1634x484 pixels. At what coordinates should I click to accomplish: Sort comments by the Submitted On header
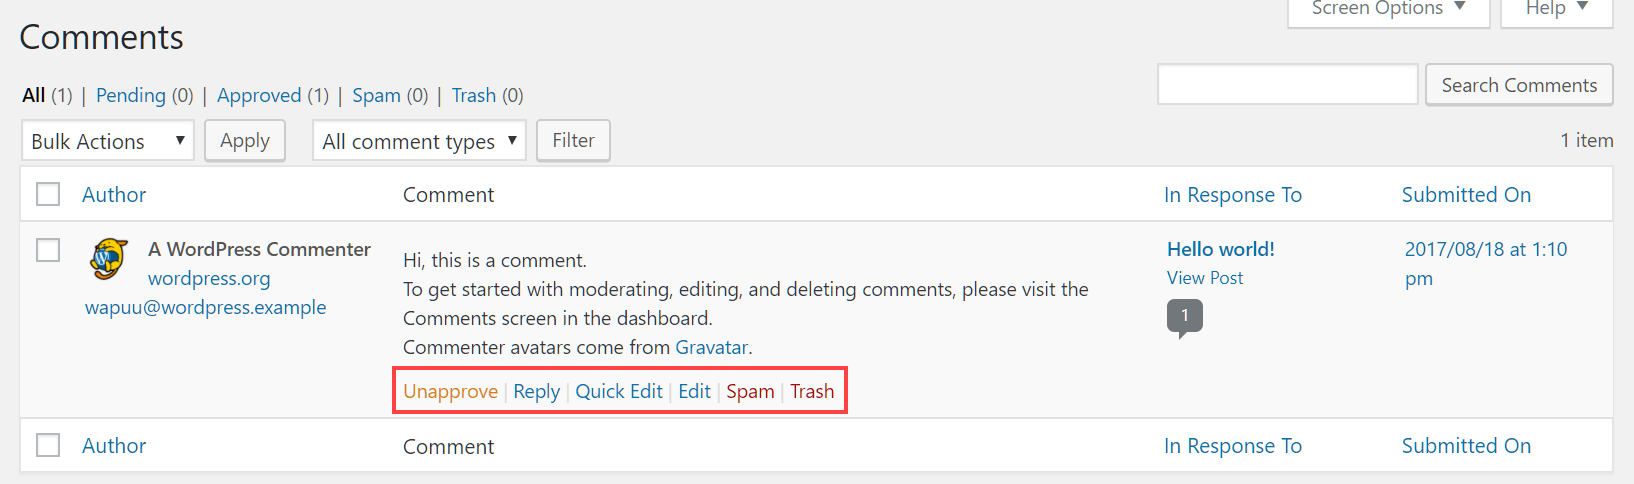click(x=1466, y=194)
